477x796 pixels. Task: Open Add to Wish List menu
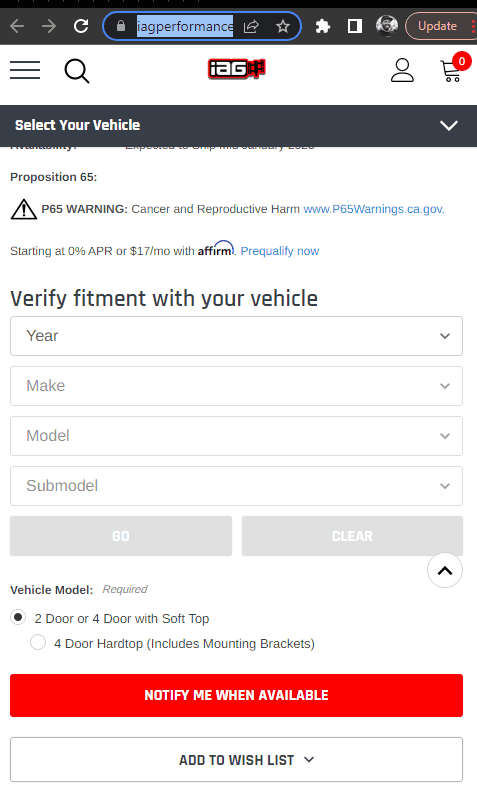click(236, 760)
